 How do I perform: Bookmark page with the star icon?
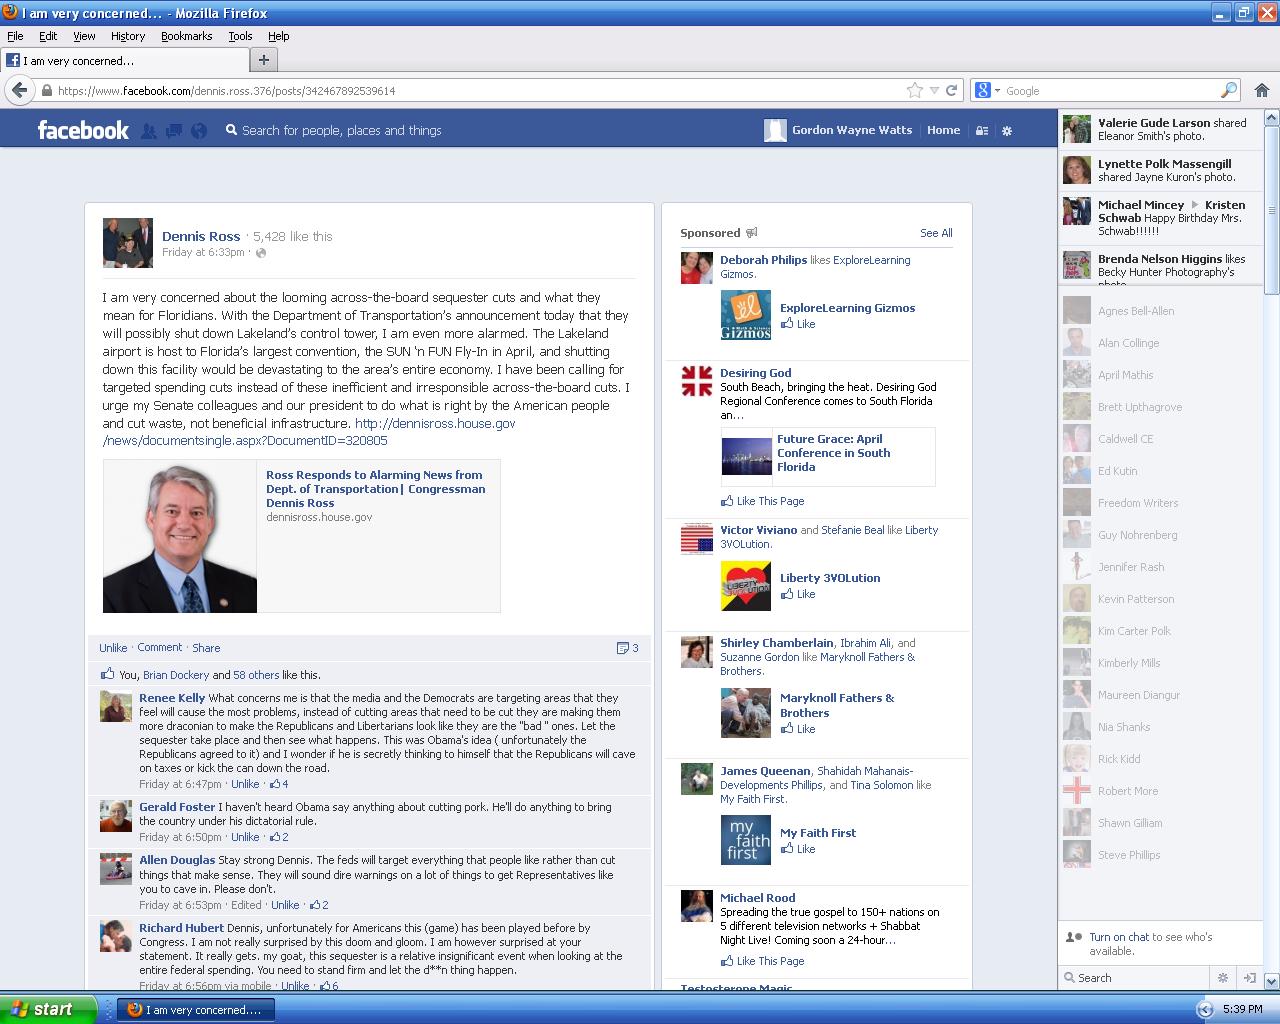[914, 90]
